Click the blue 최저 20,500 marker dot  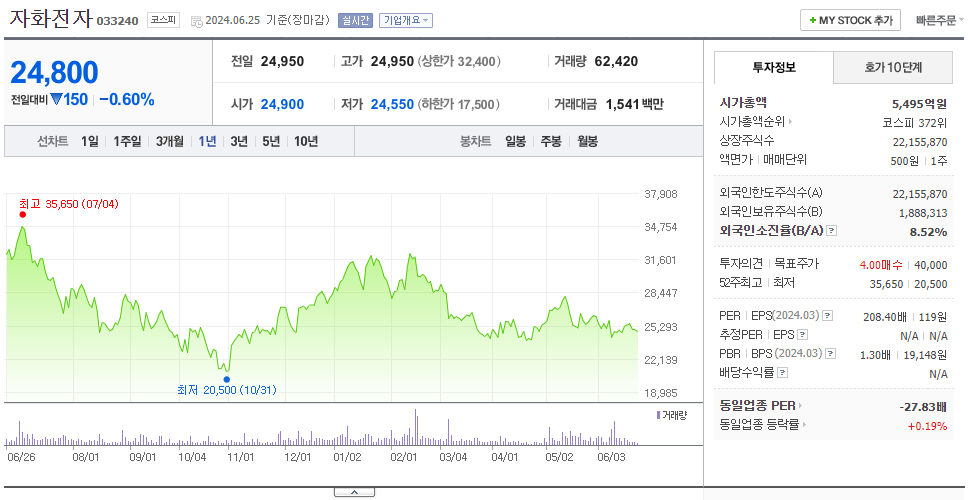click(227, 379)
